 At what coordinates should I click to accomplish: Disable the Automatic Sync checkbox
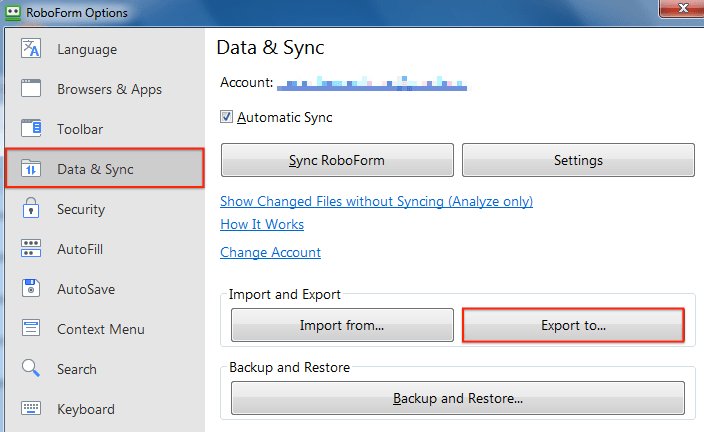click(226, 117)
